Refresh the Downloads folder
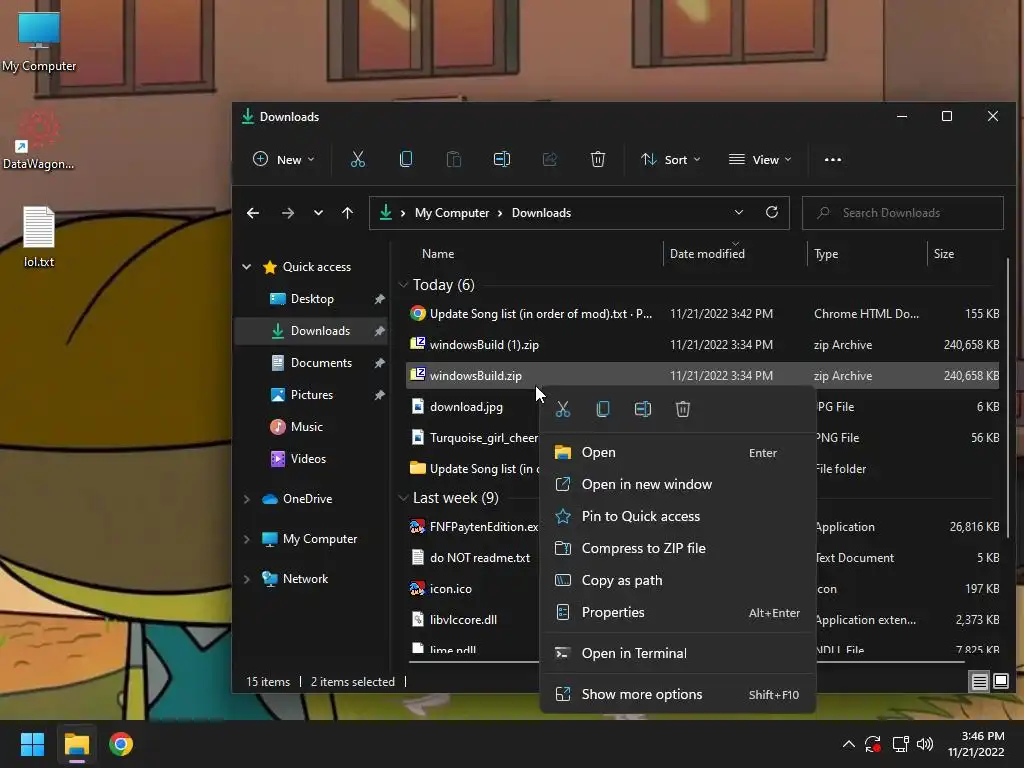The width and height of the screenshot is (1024, 768). 772,212
